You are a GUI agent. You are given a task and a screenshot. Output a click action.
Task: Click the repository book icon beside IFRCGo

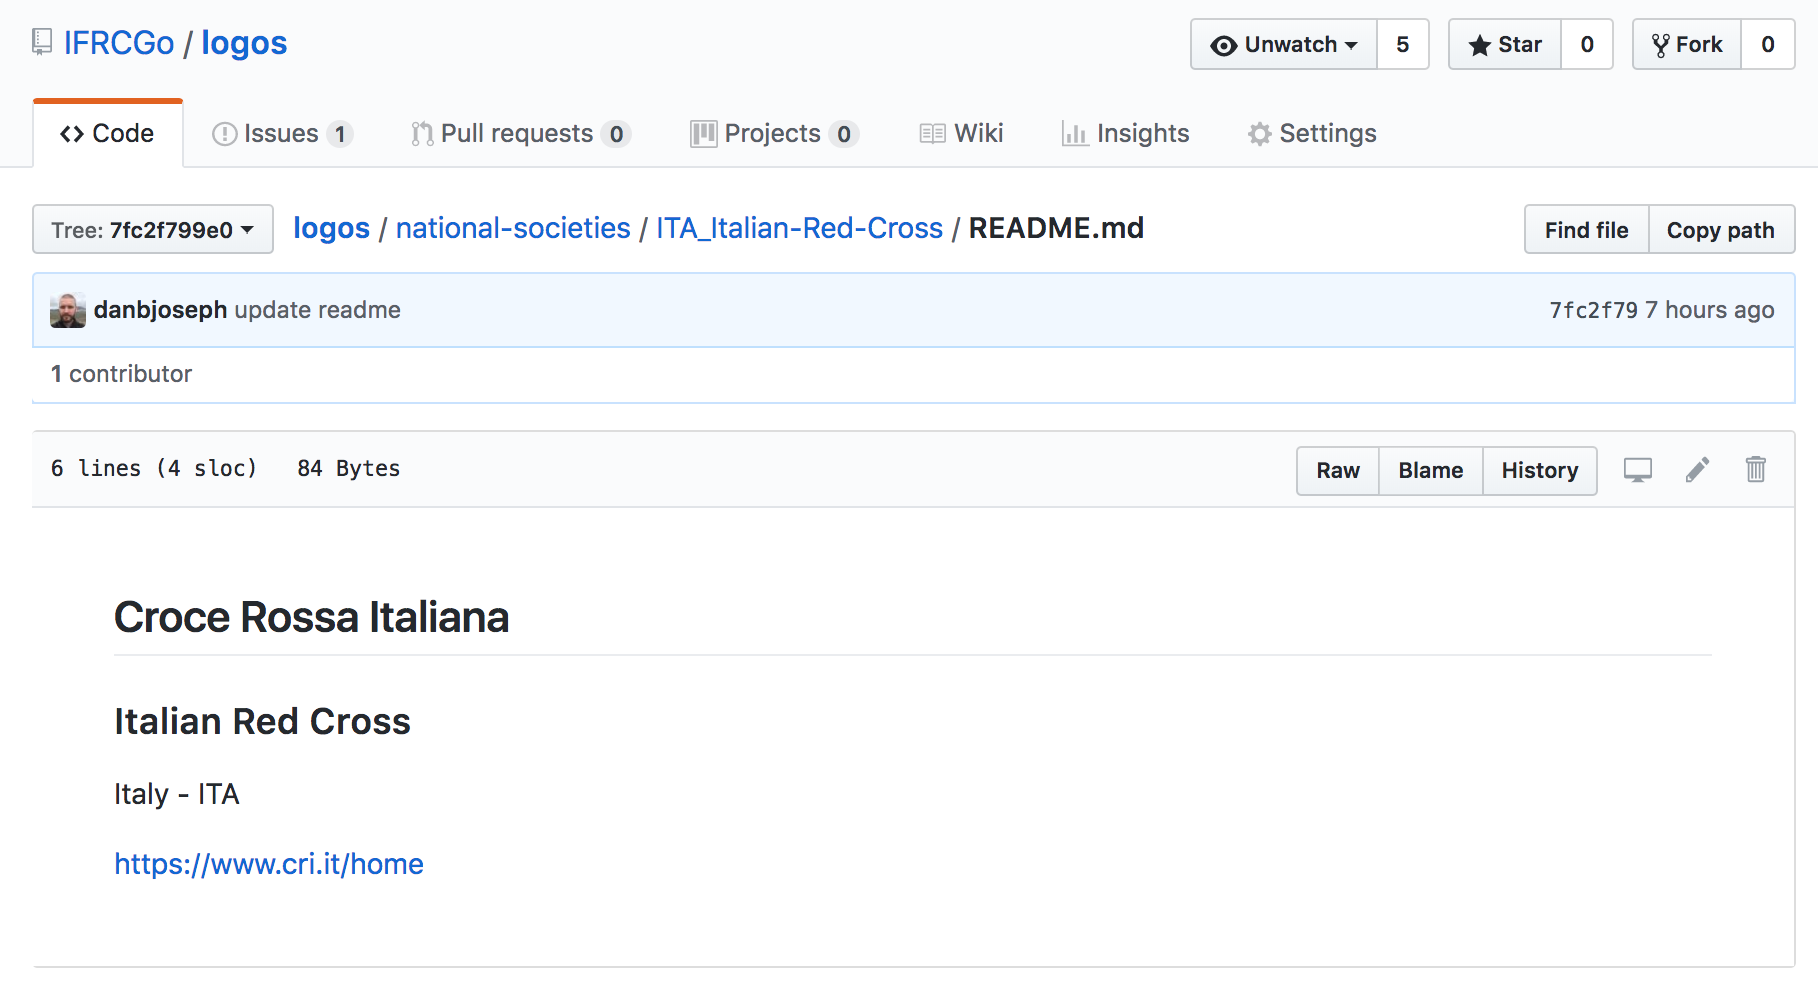click(x=42, y=42)
